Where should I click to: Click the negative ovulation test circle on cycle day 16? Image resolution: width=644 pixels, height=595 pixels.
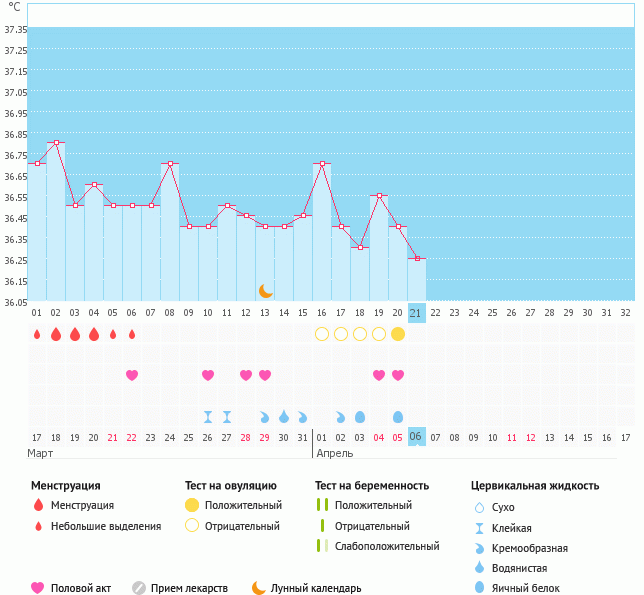point(322,334)
